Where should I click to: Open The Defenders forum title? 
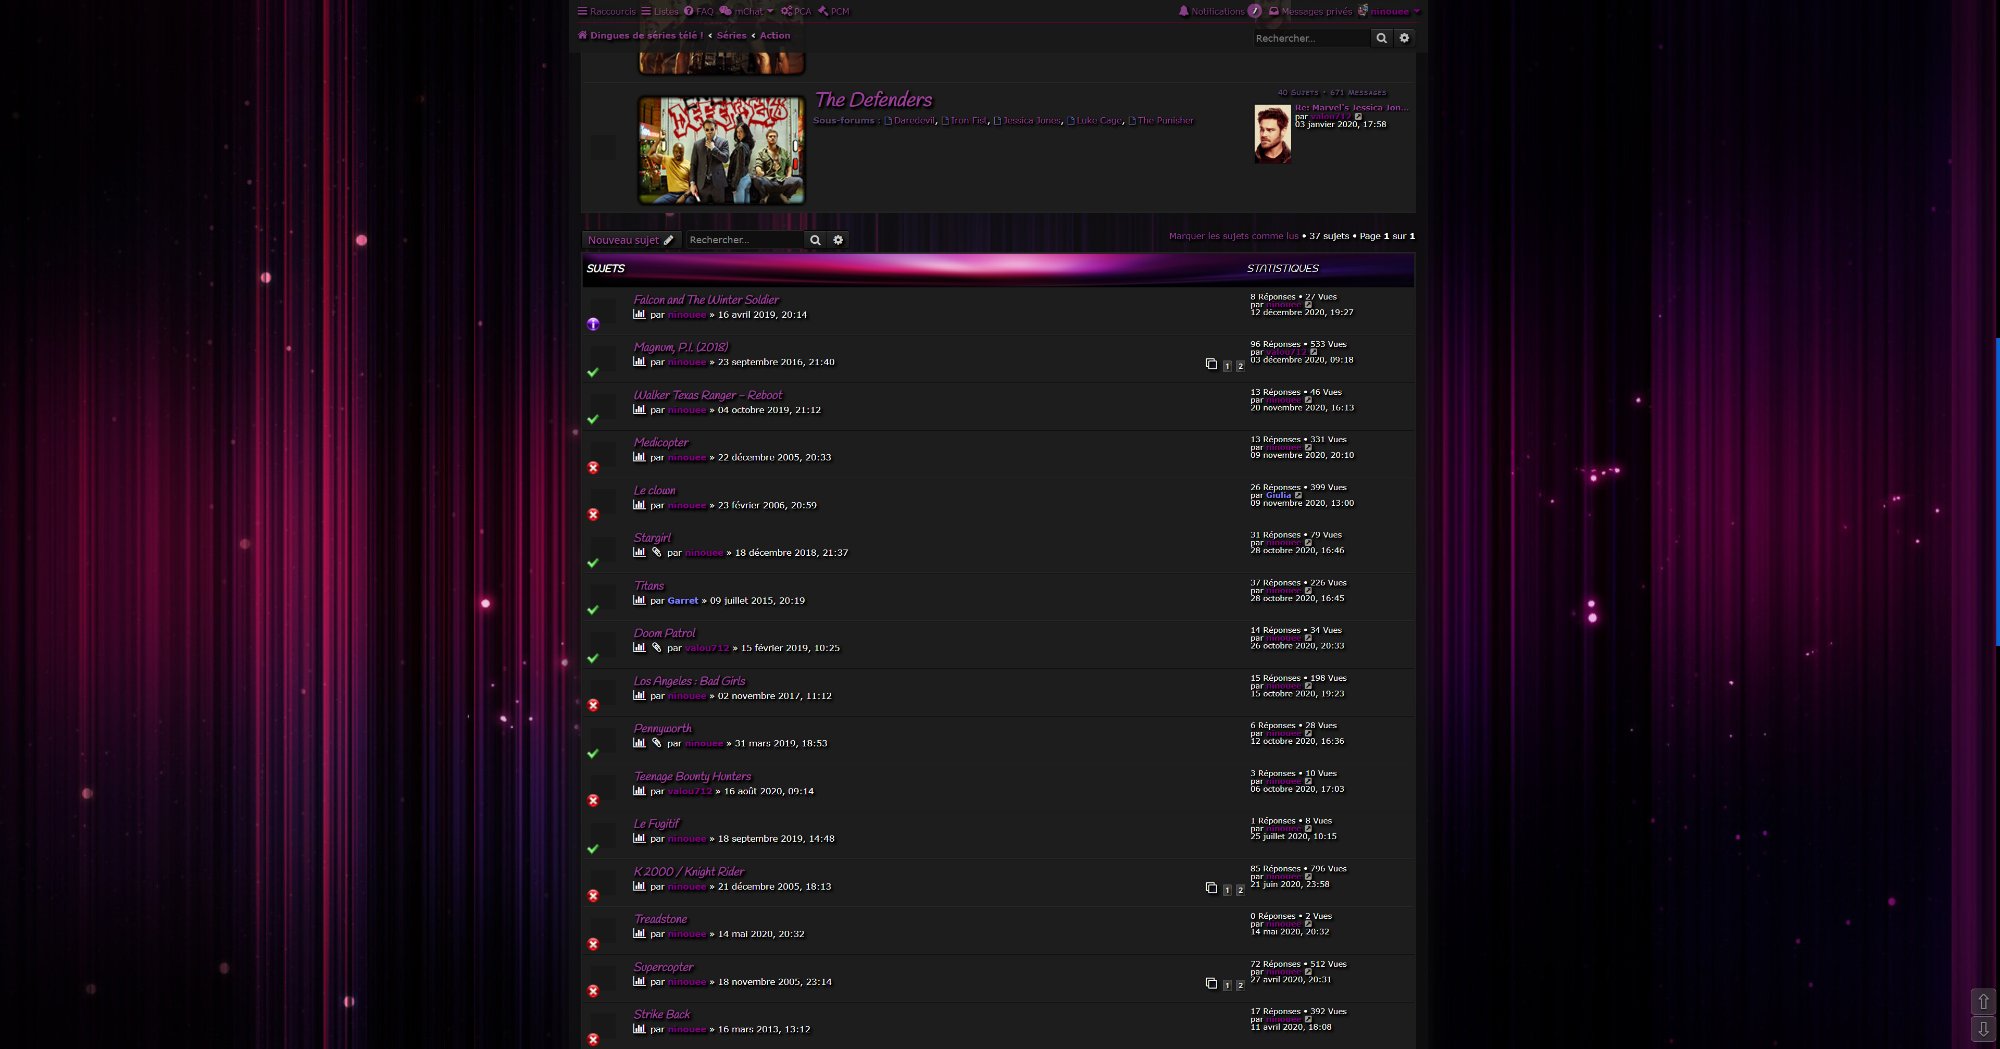[873, 99]
